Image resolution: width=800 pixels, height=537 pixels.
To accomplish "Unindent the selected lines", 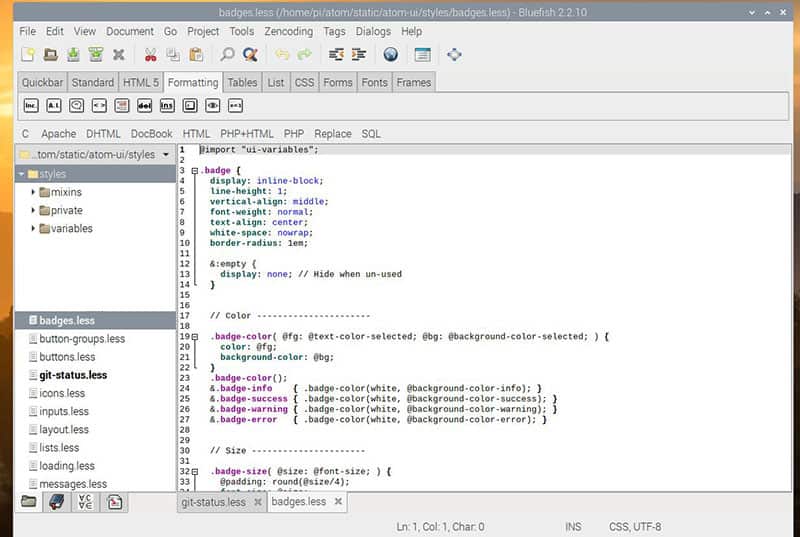I will [336, 55].
